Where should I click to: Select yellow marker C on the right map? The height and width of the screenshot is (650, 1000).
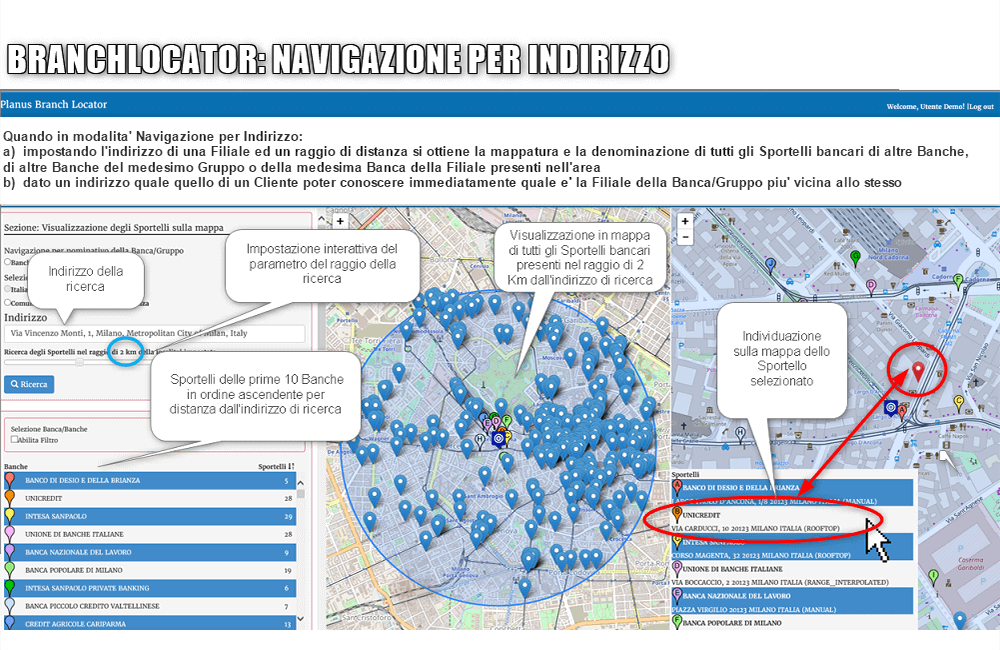pyautogui.click(x=958, y=403)
